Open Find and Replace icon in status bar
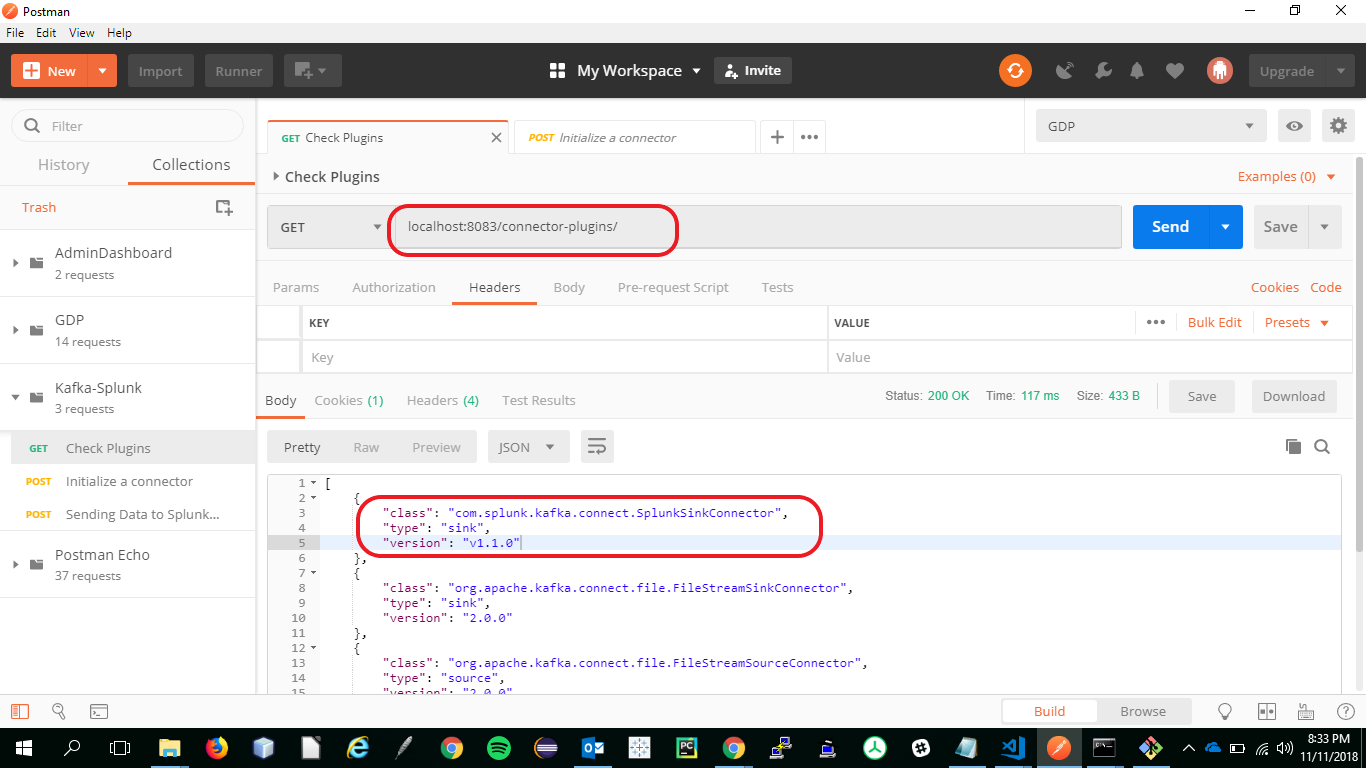The width and height of the screenshot is (1366, 768). (58, 711)
